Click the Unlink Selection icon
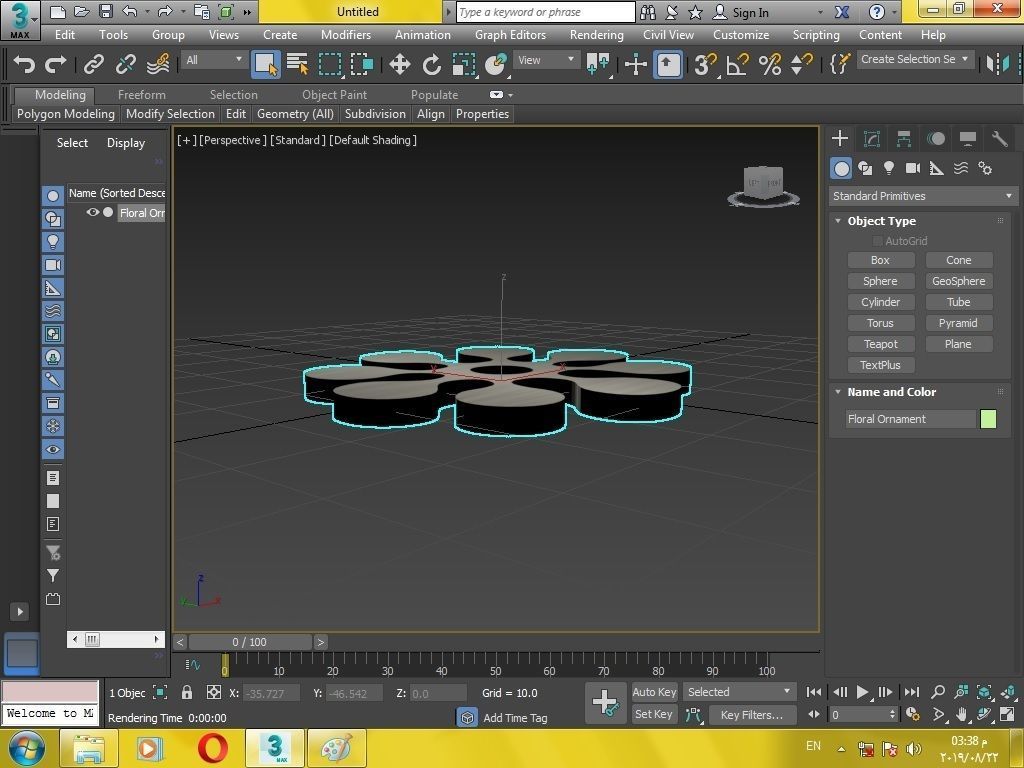The image size is (1024, 768). 125,64
